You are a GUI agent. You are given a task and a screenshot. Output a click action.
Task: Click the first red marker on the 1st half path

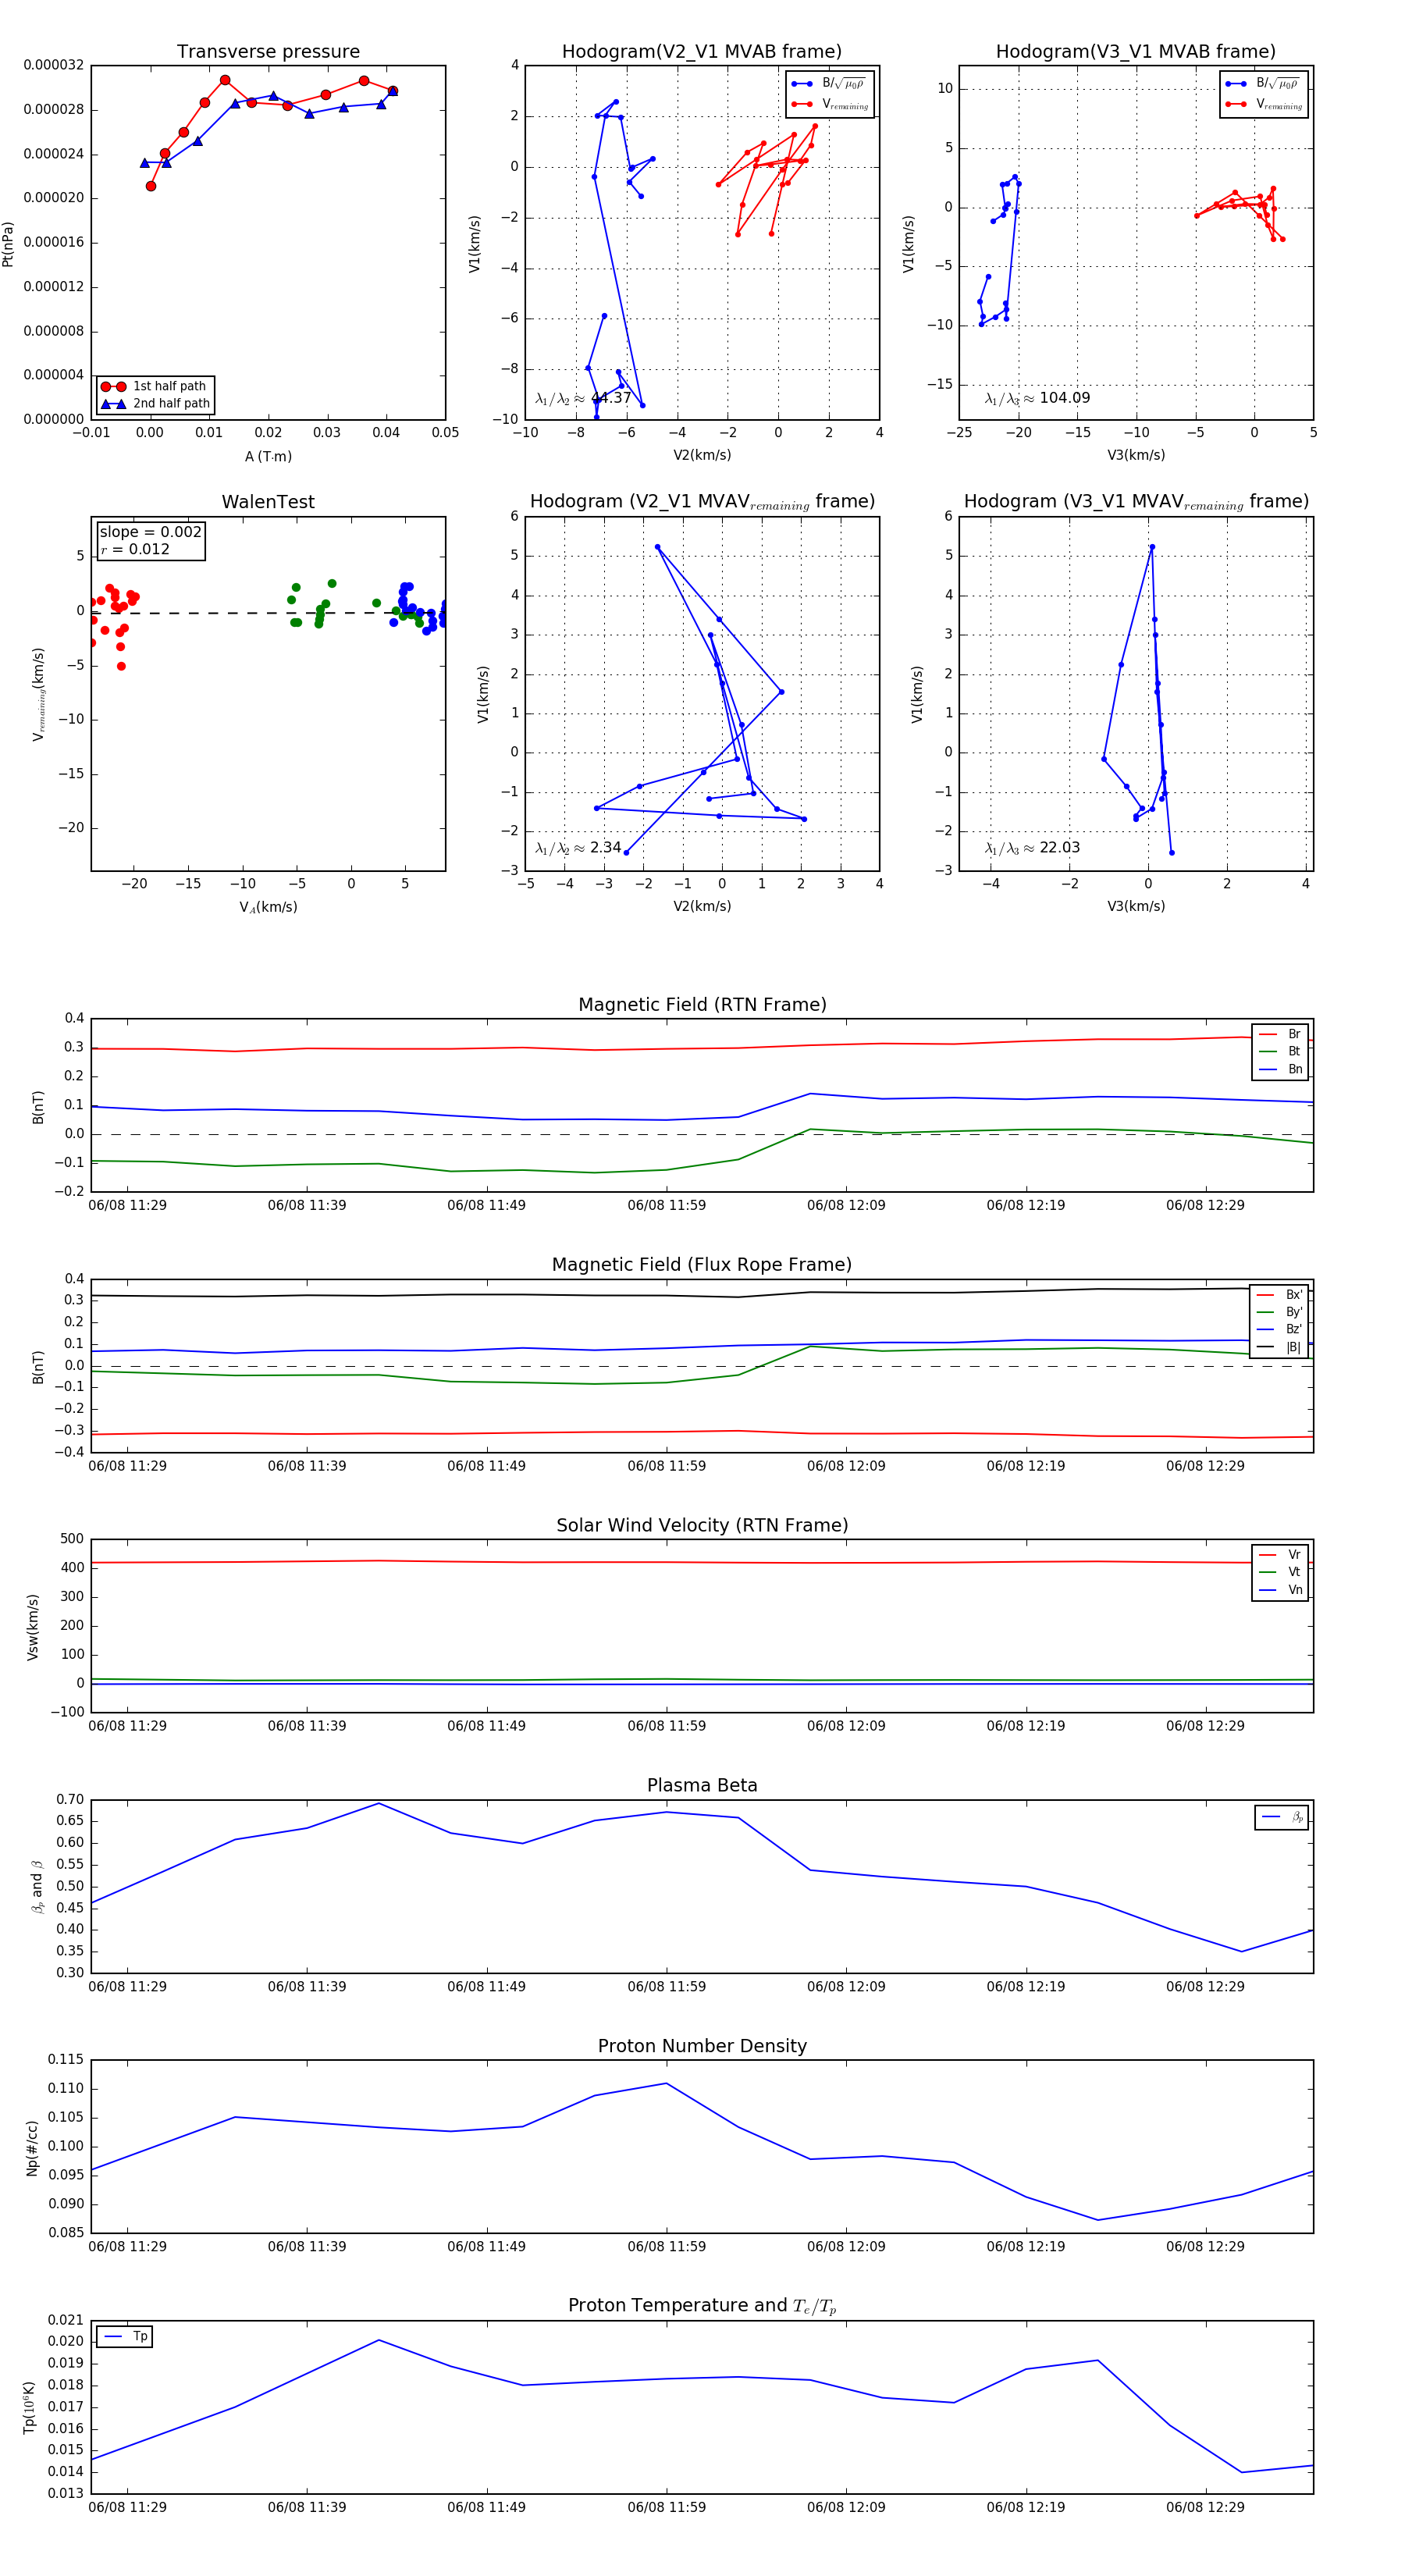click(x=151, y=186)
